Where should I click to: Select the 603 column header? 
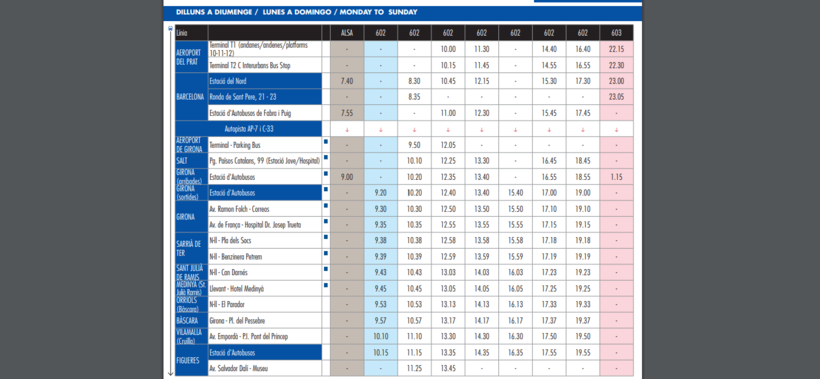[617, 33]
